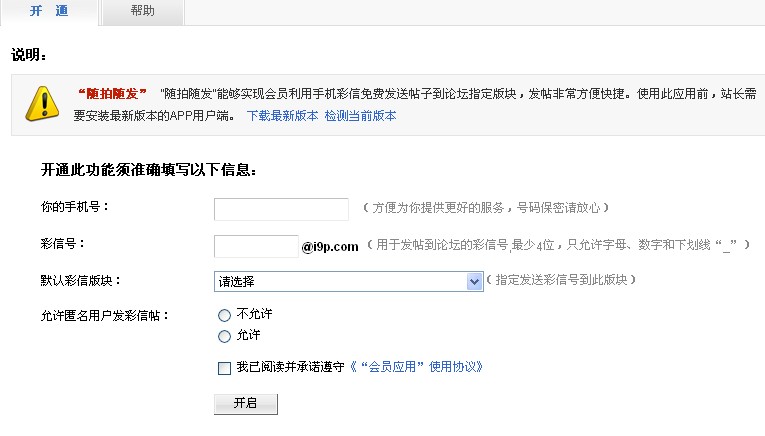The height and width of the screenshot is (436, 765).
Task: Open the 检测当前版本 link
Action: [x=361, y=116]
